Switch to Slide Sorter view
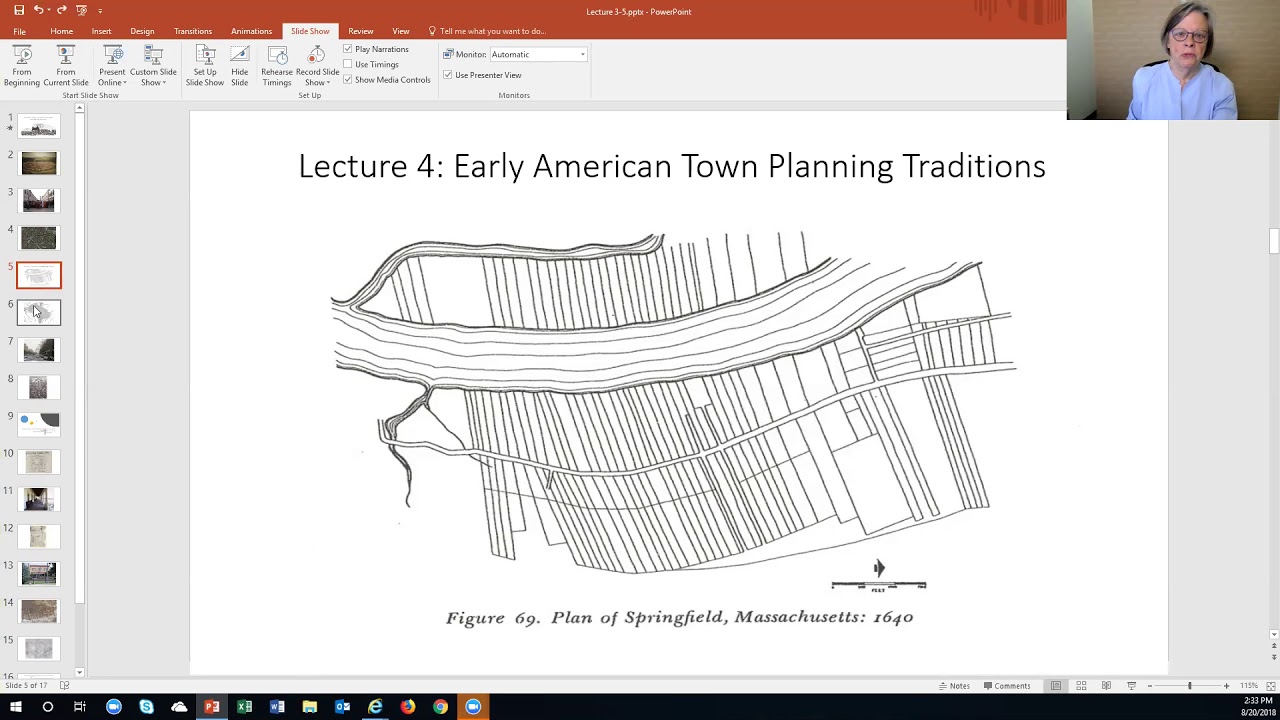 coord(1081,685)
